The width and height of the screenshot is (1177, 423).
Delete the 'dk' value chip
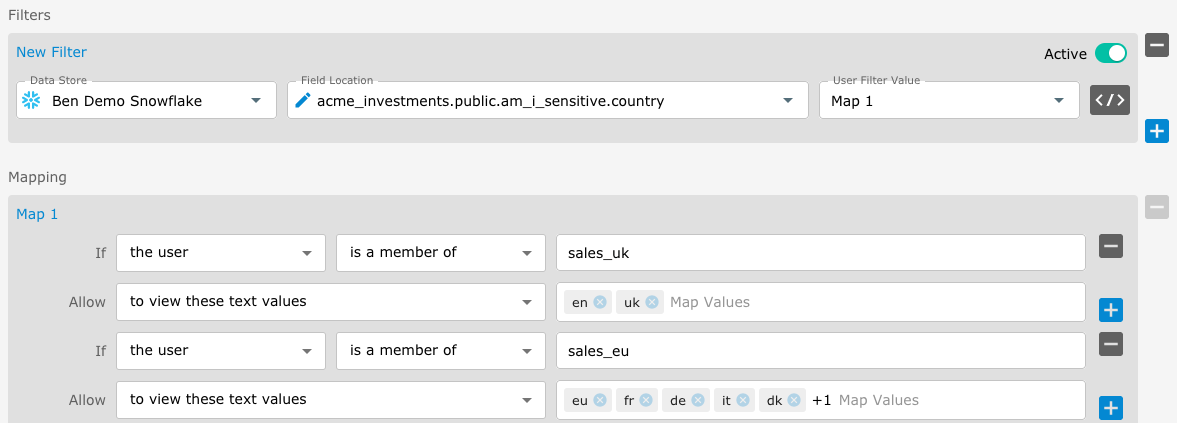[x=794, y=400]
